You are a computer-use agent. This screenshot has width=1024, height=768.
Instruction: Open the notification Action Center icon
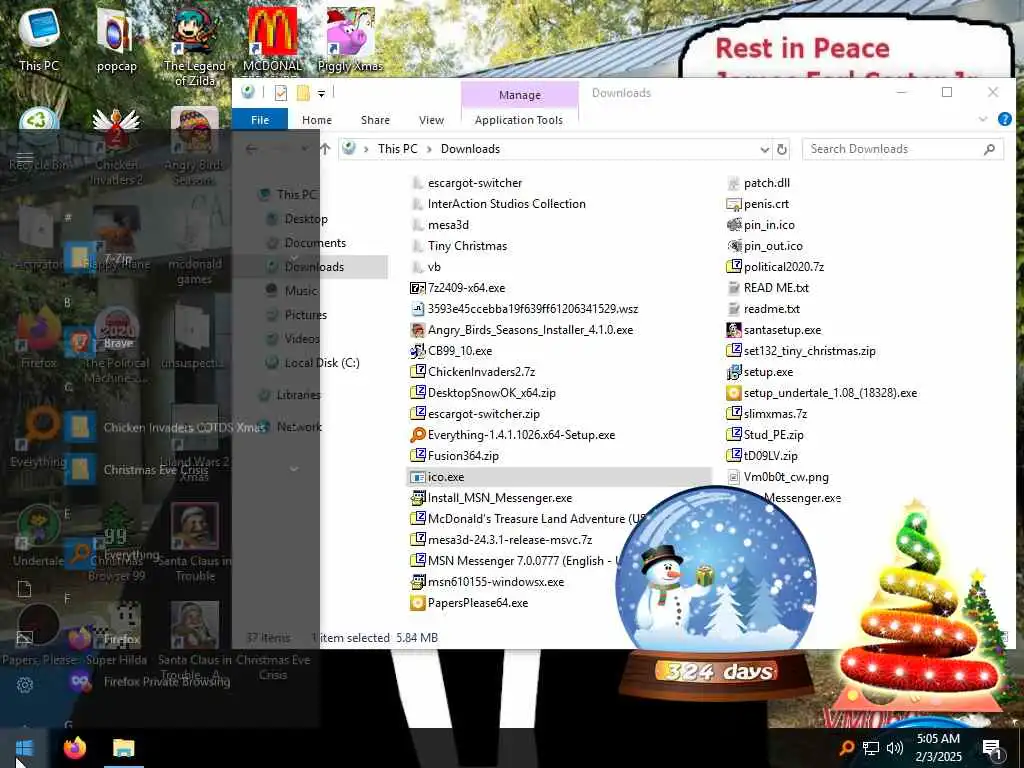(993, 748)
